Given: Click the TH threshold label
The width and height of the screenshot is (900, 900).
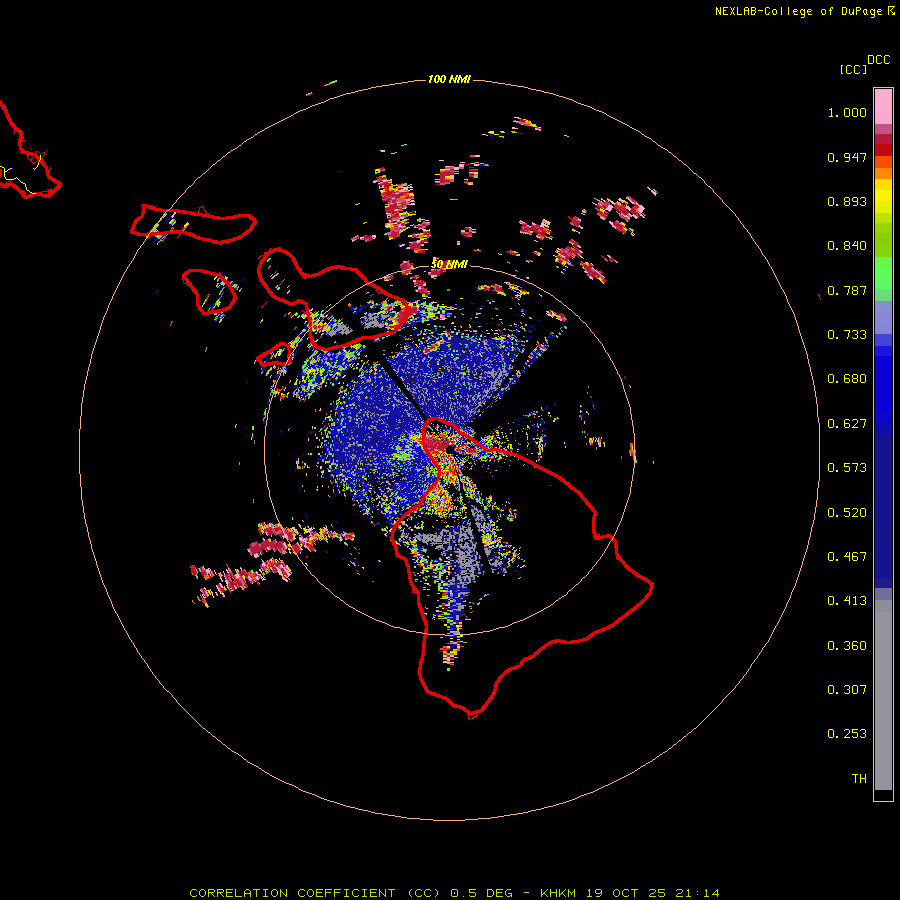Looking at the screenshot, I should [859, 779].
